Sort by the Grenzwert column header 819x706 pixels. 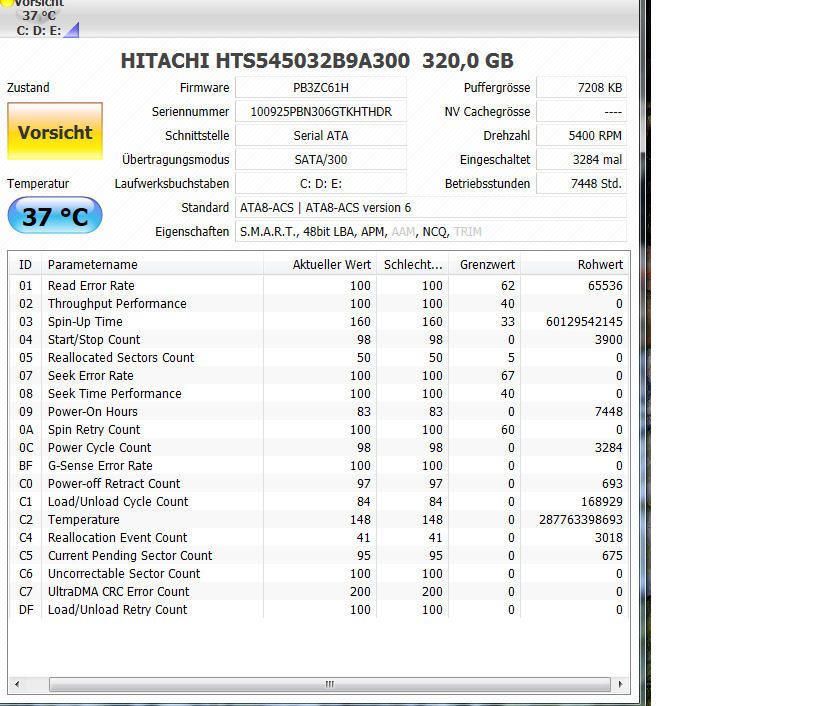[x=485, y=265]
